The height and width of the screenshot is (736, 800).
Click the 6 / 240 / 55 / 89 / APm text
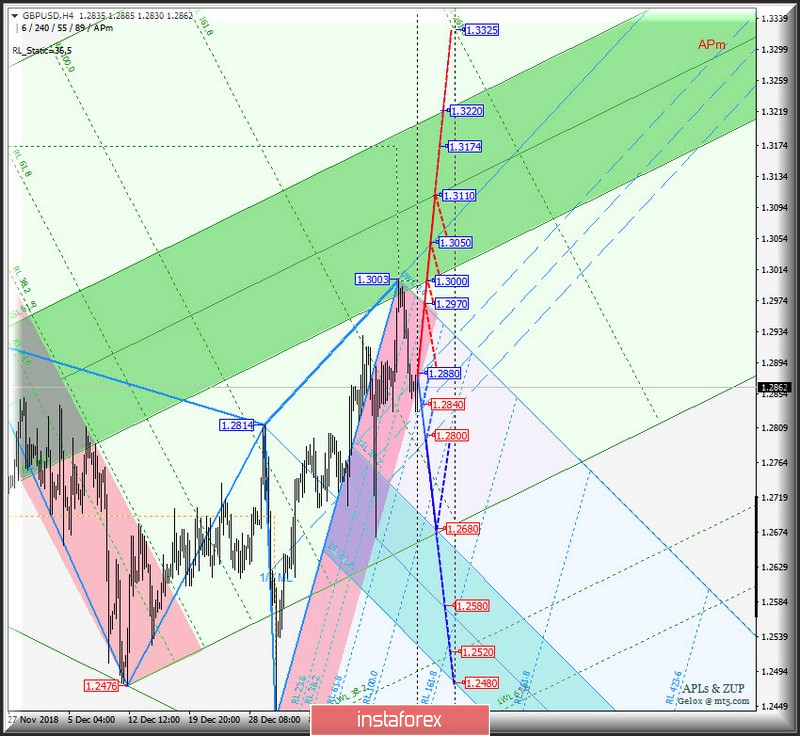tap(67, 28)
